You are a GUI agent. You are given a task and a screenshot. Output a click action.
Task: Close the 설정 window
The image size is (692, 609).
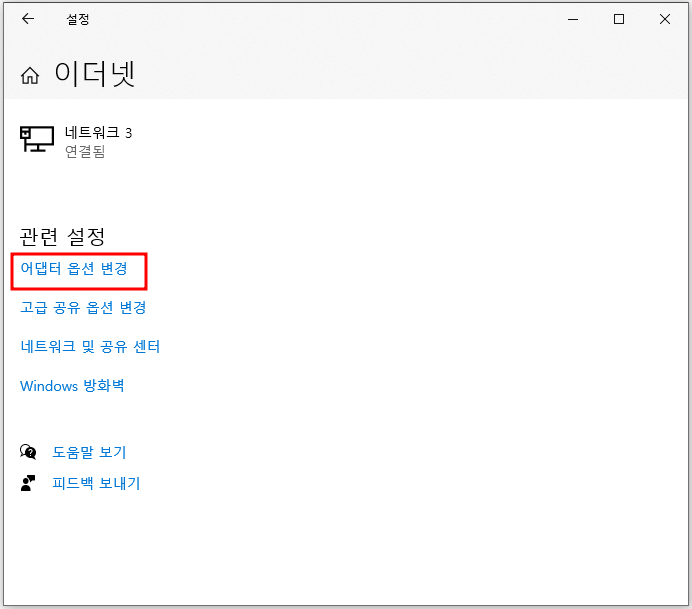point(665,19)
